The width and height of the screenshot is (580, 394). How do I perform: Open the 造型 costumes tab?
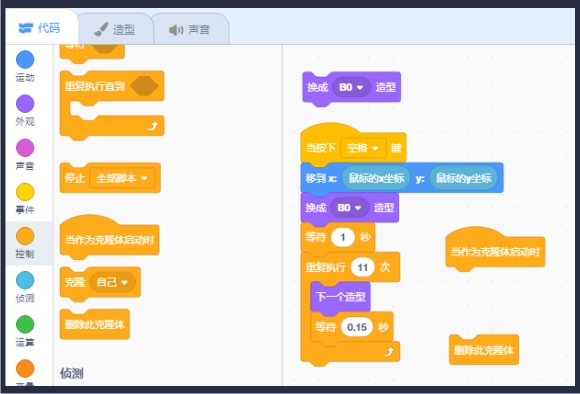pos(115,29)
